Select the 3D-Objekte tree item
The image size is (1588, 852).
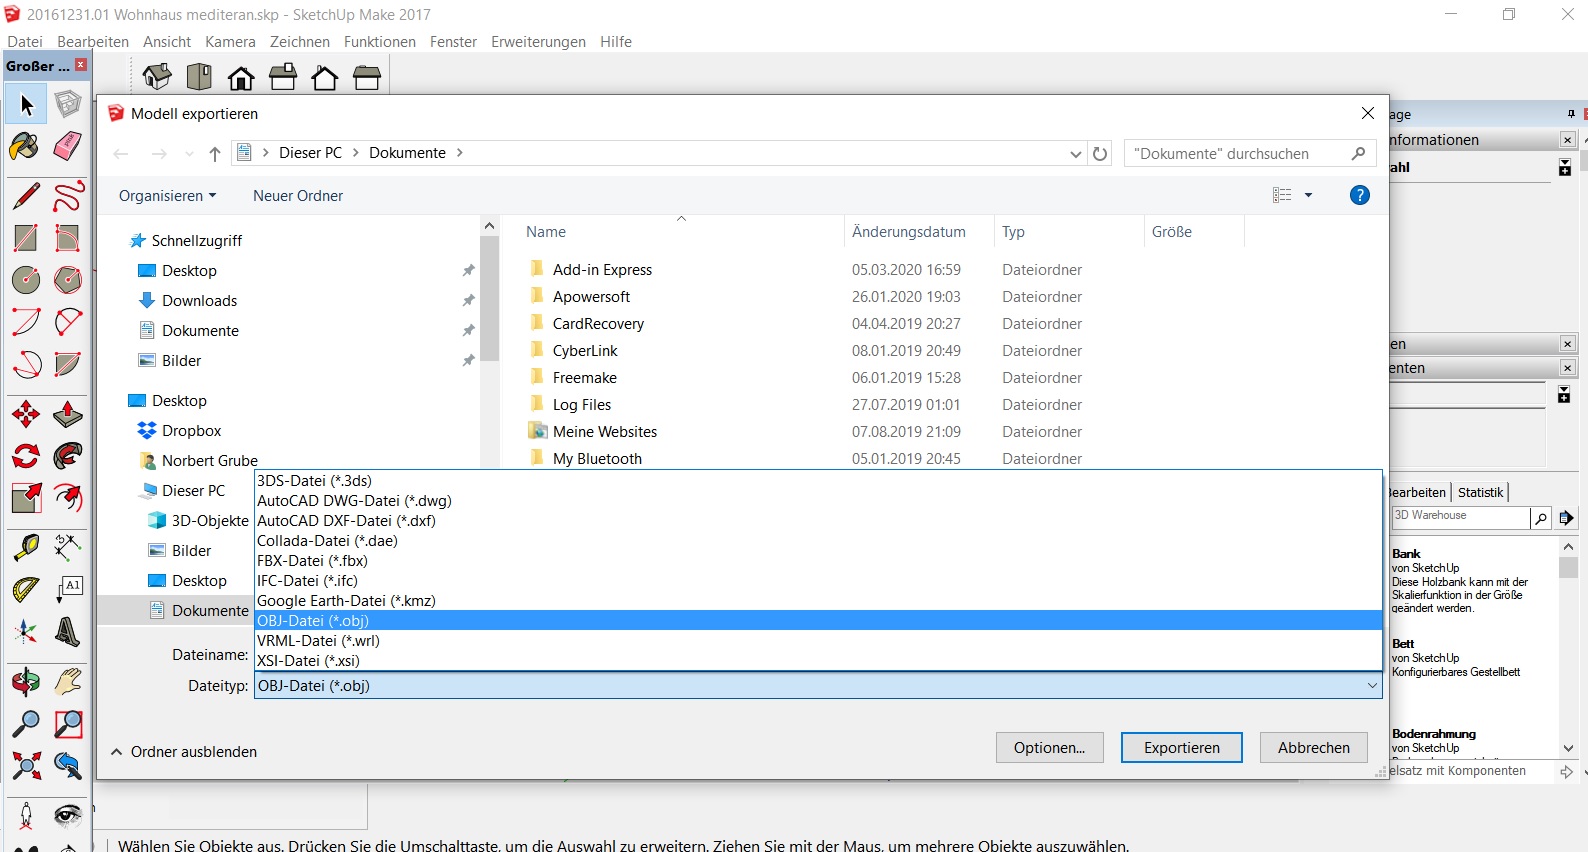coord(209,521)
